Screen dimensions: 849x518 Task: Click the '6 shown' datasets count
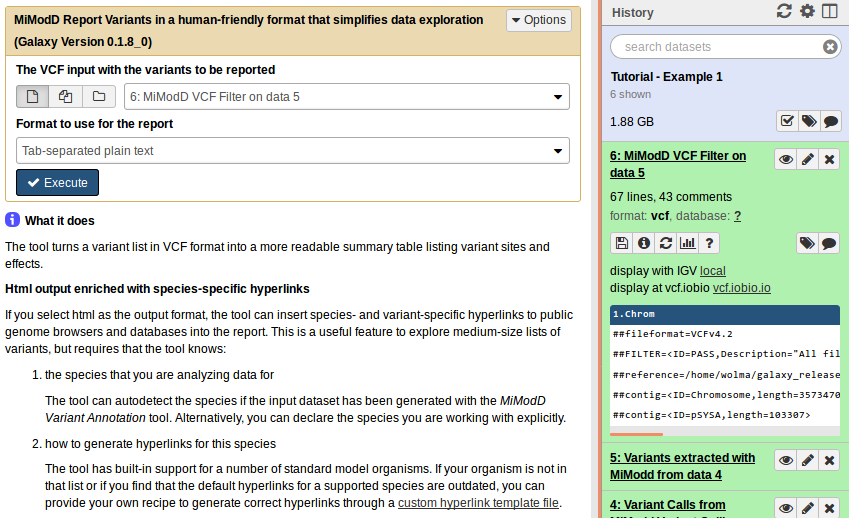tap(630, 94)
